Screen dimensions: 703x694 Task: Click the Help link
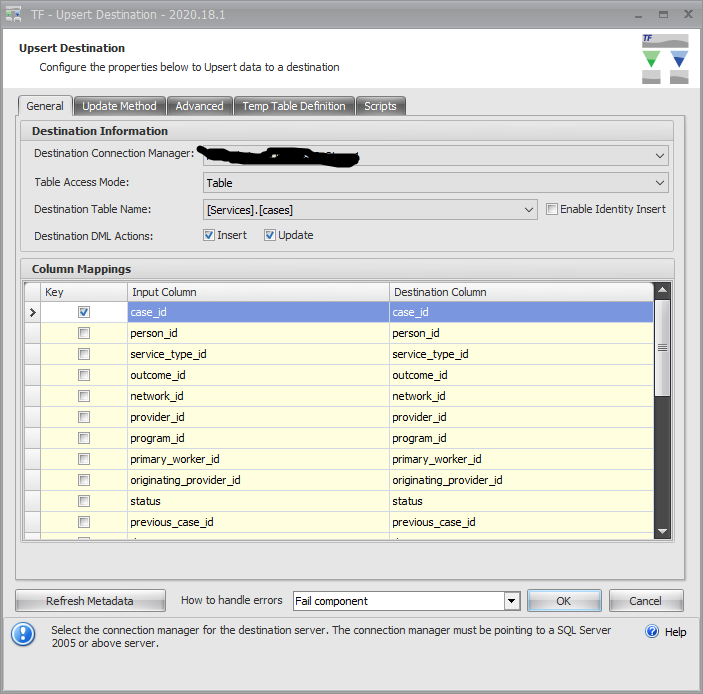[675, 632]
